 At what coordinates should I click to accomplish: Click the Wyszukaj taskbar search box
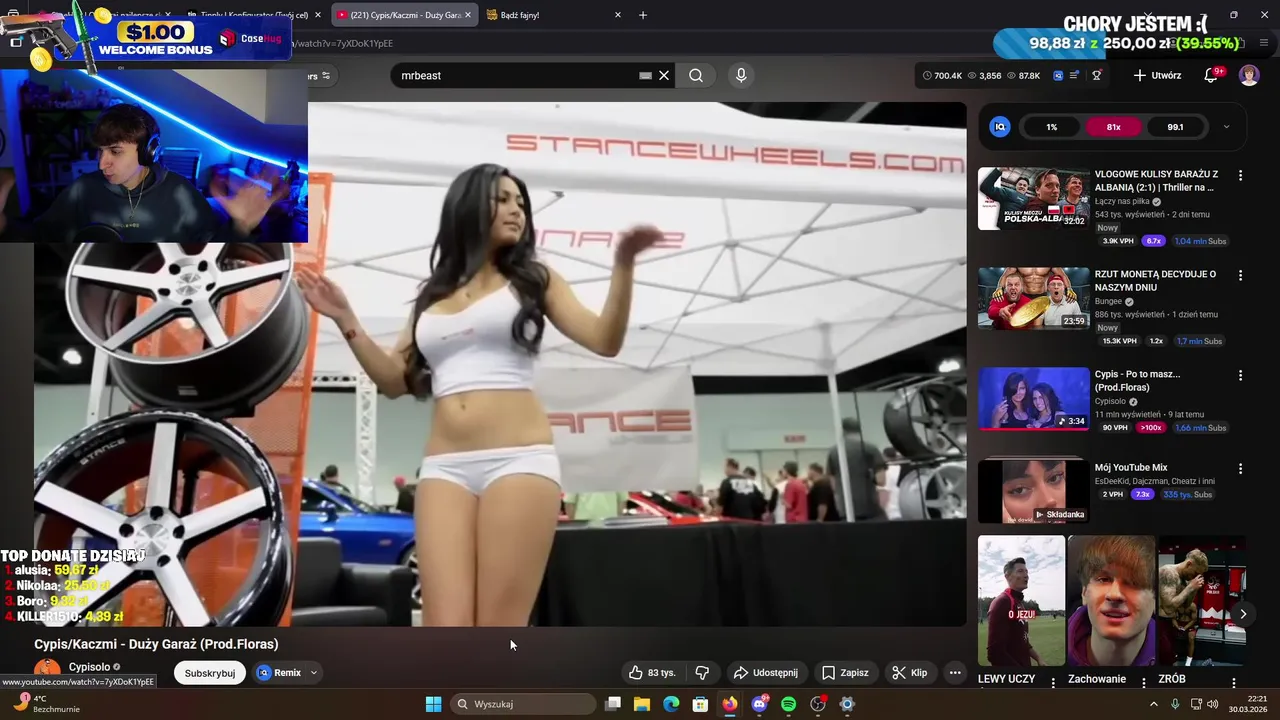pyautogui.click(x=525, y=704)
